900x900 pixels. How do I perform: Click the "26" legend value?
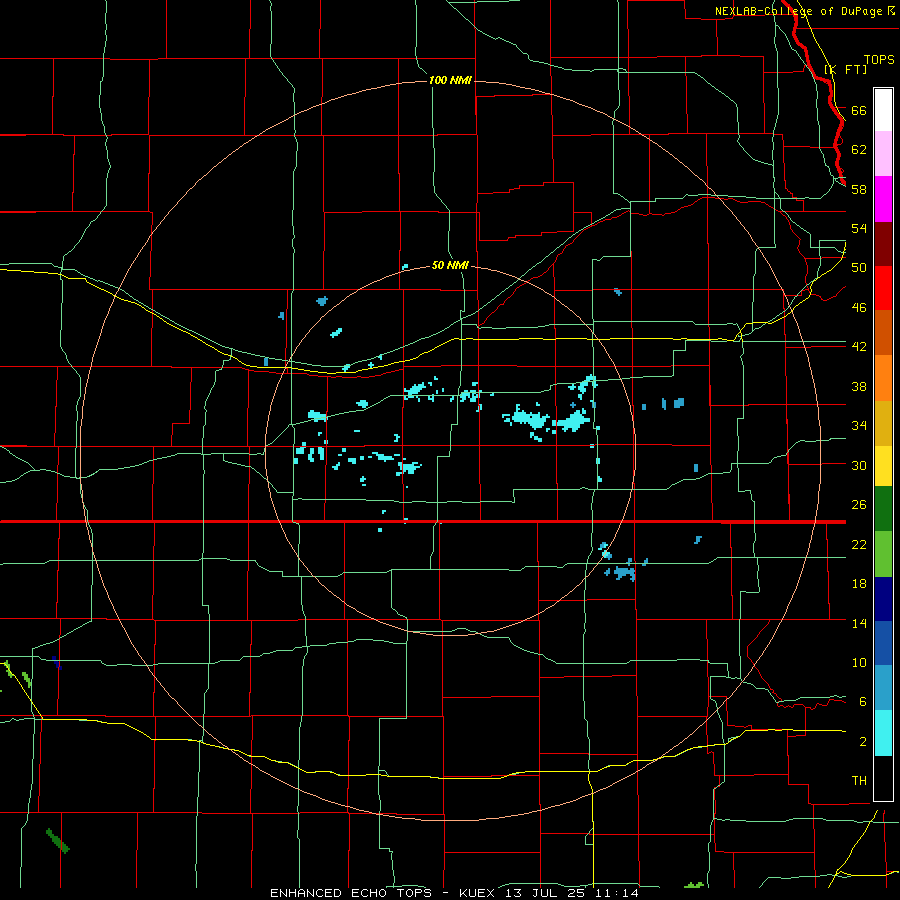(859, 505)
